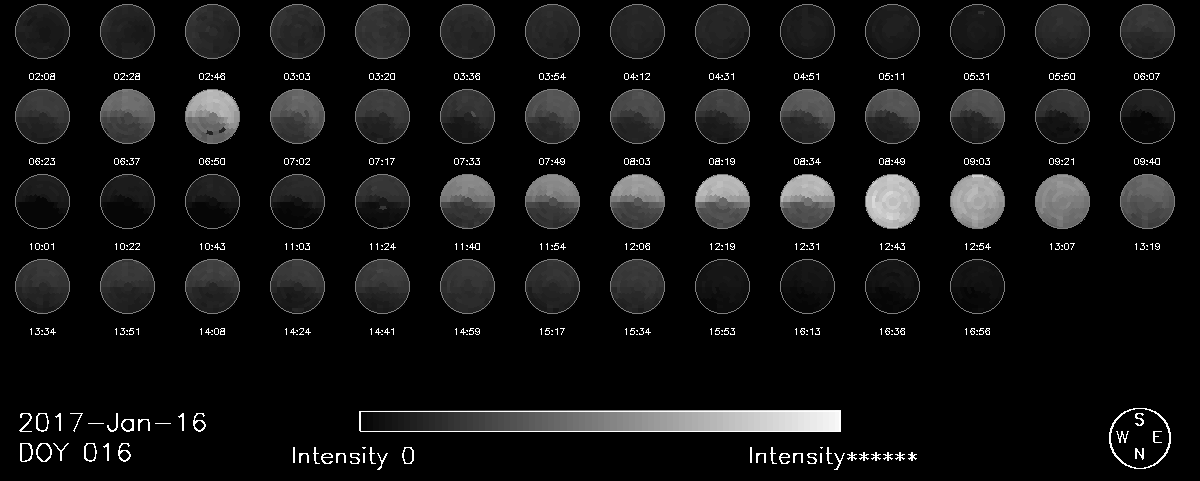Select the disk image above 15:34

pyautogui.click(x=637, y=288)
